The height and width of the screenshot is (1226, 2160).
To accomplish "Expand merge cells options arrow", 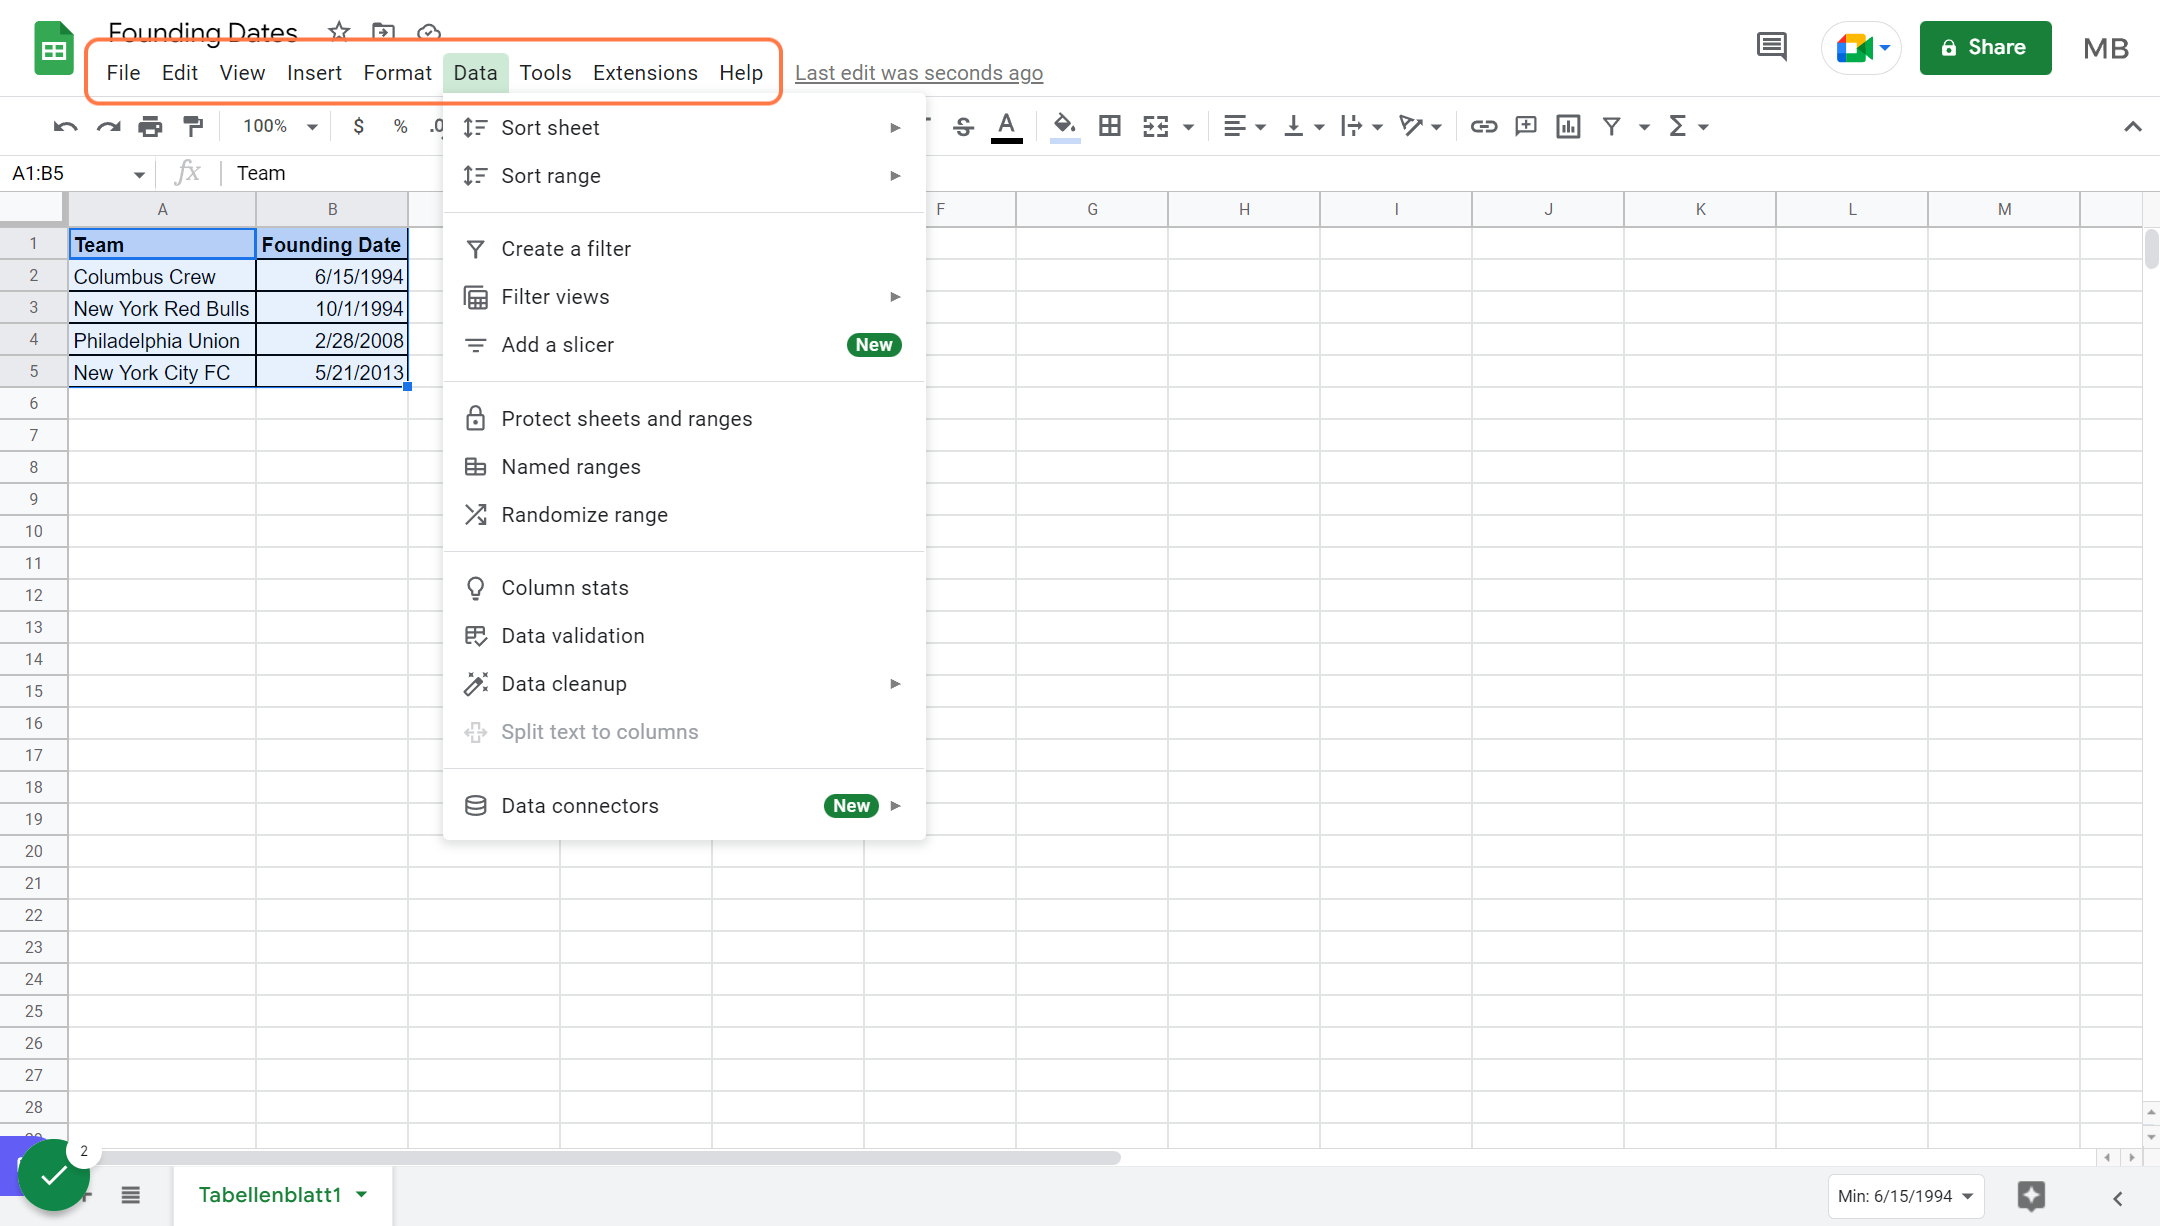I will point(1188,127).
